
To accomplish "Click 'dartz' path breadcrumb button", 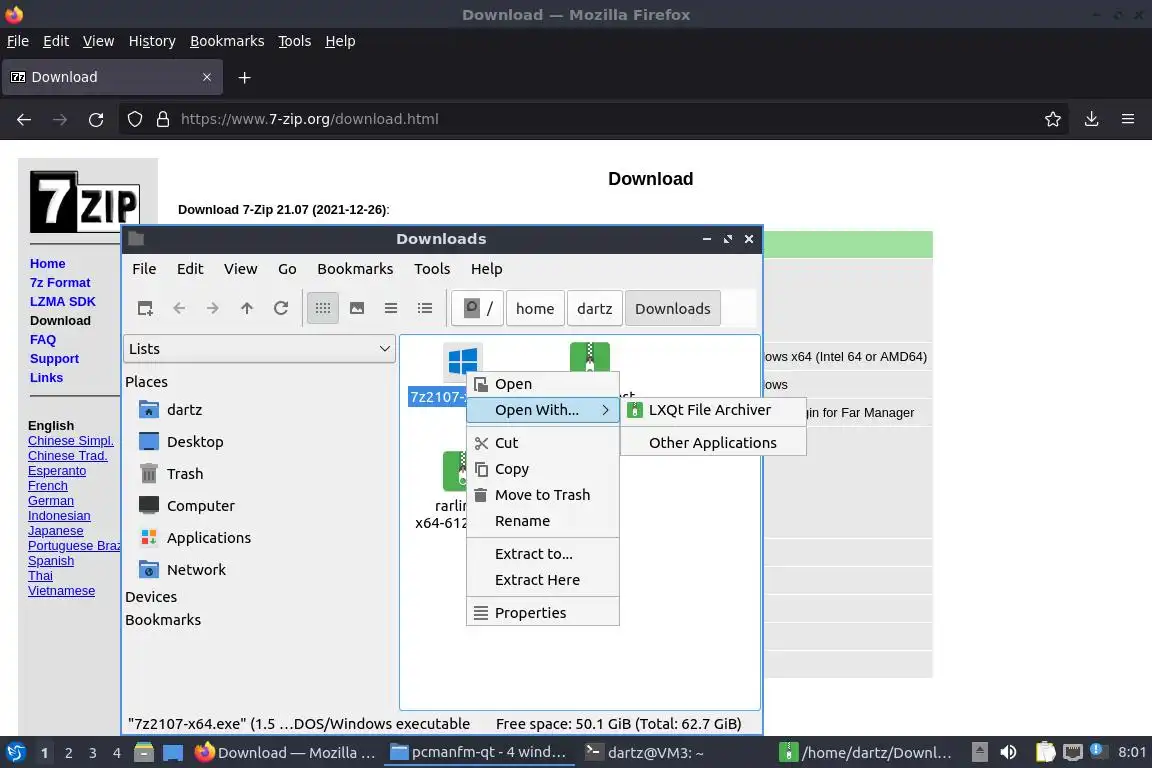I will point(594,309).
